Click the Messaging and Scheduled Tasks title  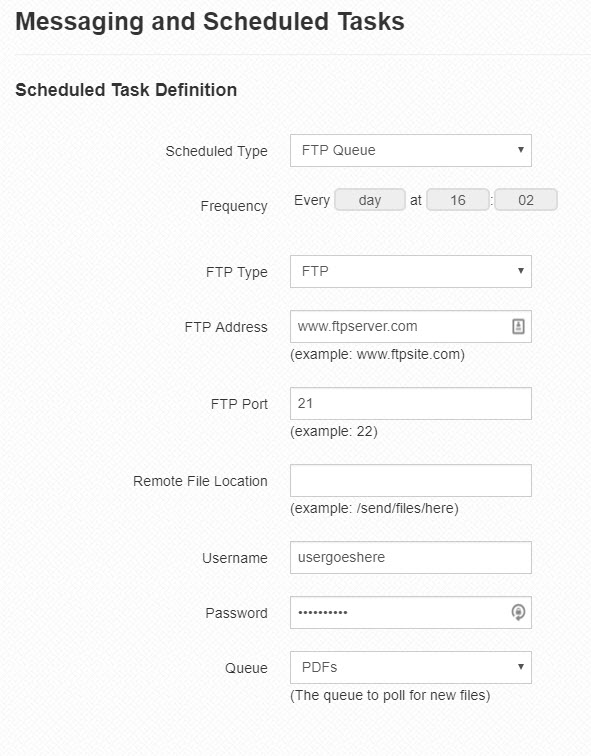[x=210, y=22]
